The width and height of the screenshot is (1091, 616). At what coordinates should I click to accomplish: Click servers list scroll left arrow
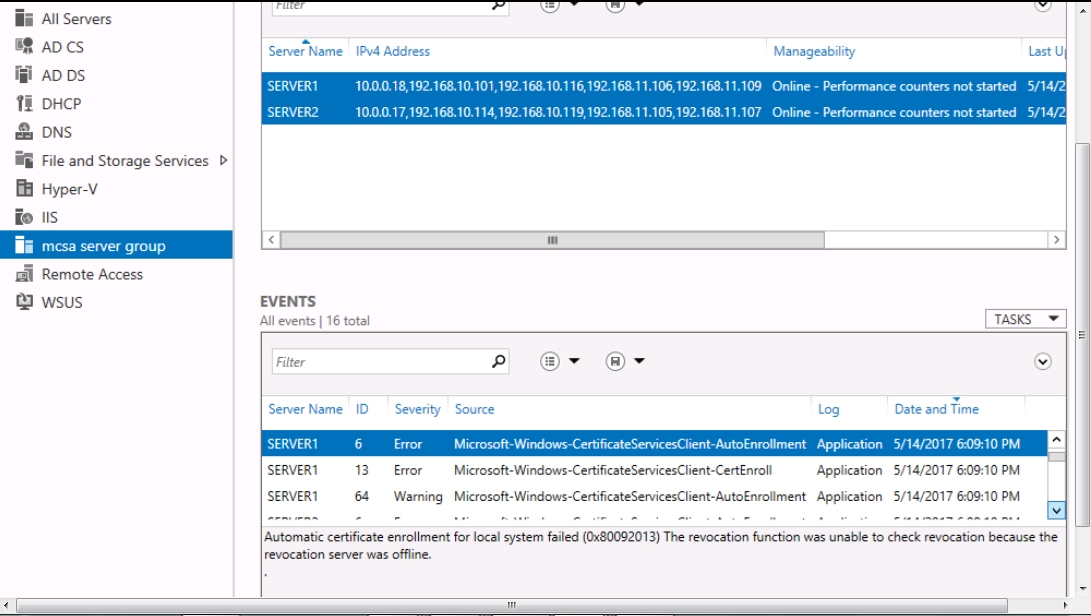[271, 239]
